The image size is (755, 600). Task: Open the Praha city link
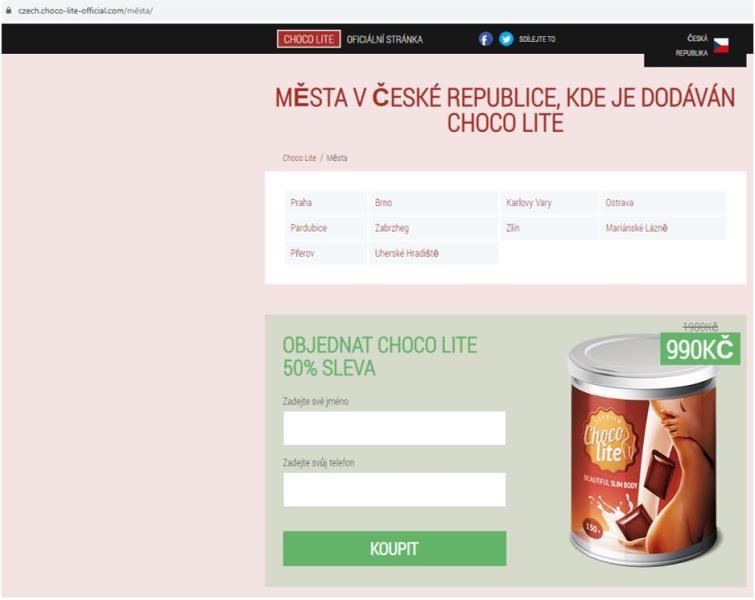click(x=301, y=203)
